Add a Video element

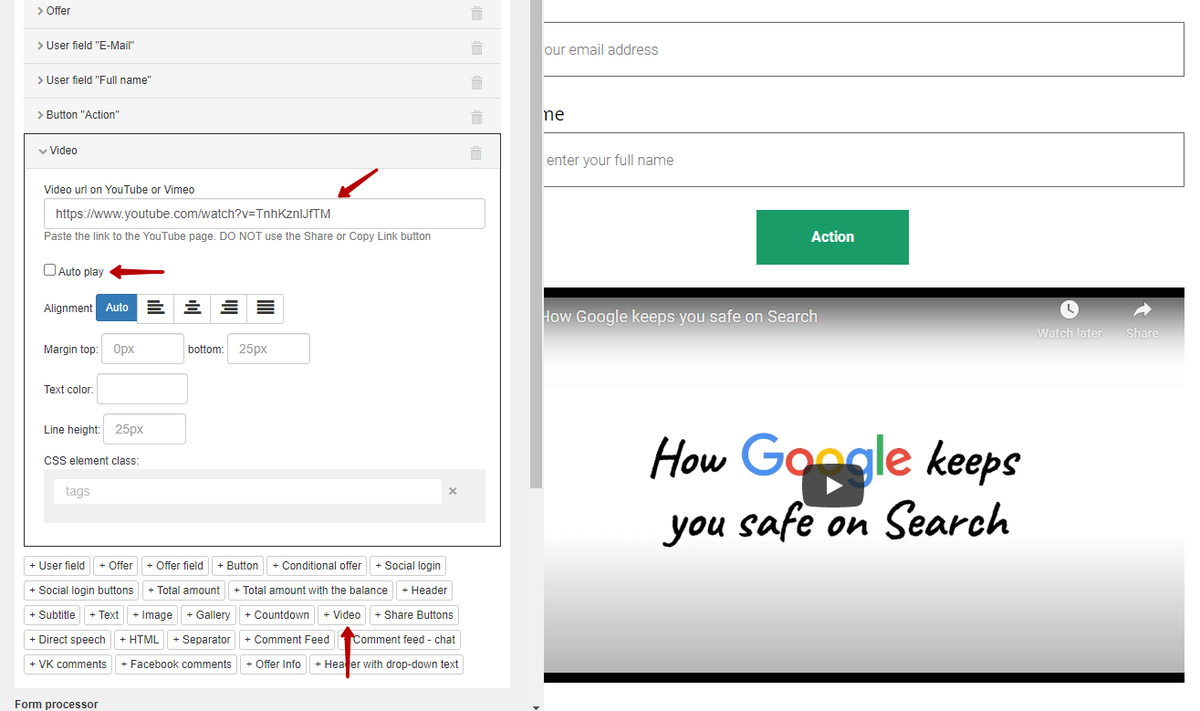342,615
